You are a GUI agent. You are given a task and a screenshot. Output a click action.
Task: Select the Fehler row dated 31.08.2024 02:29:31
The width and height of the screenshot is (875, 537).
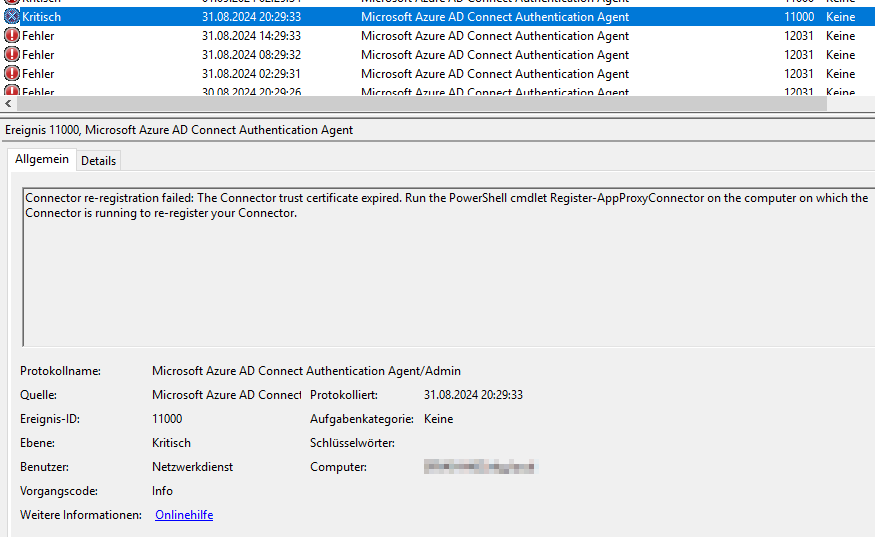tap(438, 74)
